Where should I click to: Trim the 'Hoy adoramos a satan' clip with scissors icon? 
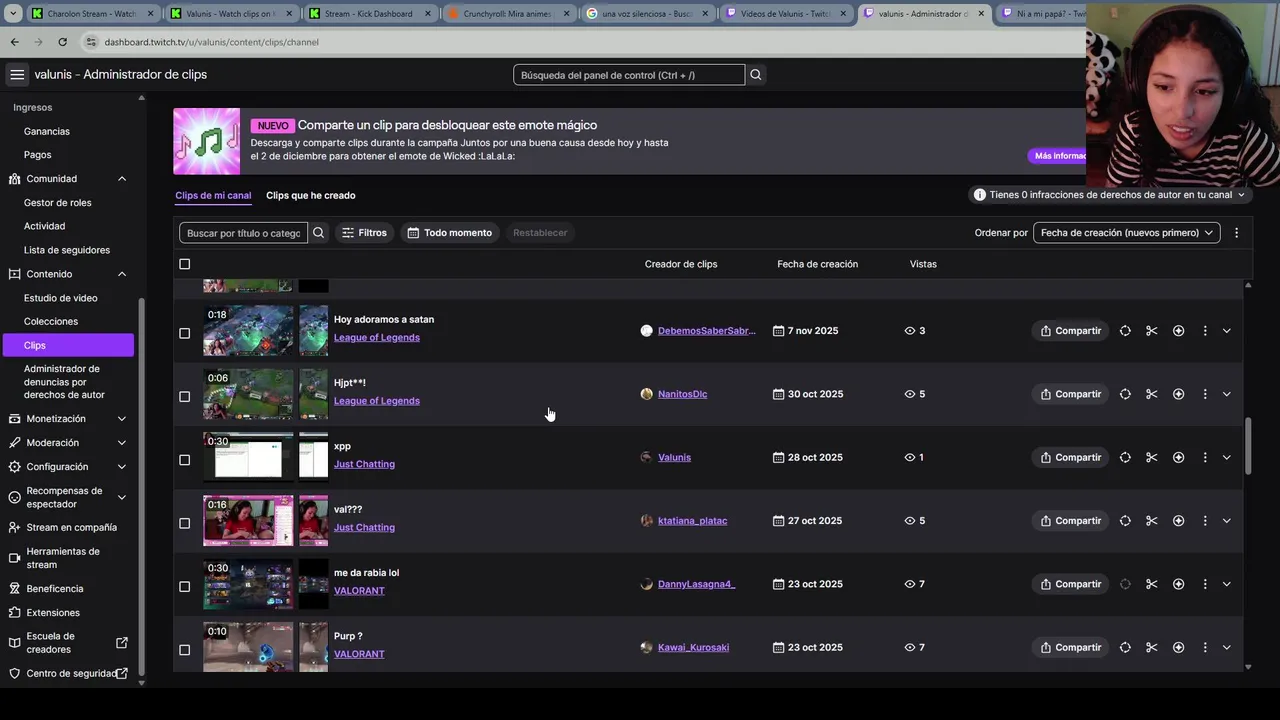[x=1152, y=331]
